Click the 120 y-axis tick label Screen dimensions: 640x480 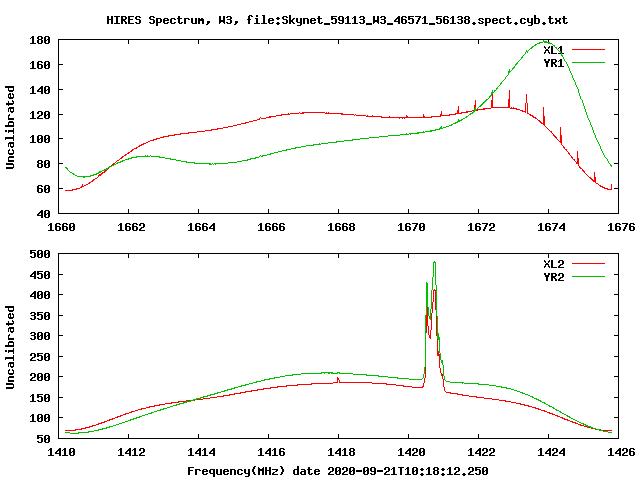(x=40, y=115)
